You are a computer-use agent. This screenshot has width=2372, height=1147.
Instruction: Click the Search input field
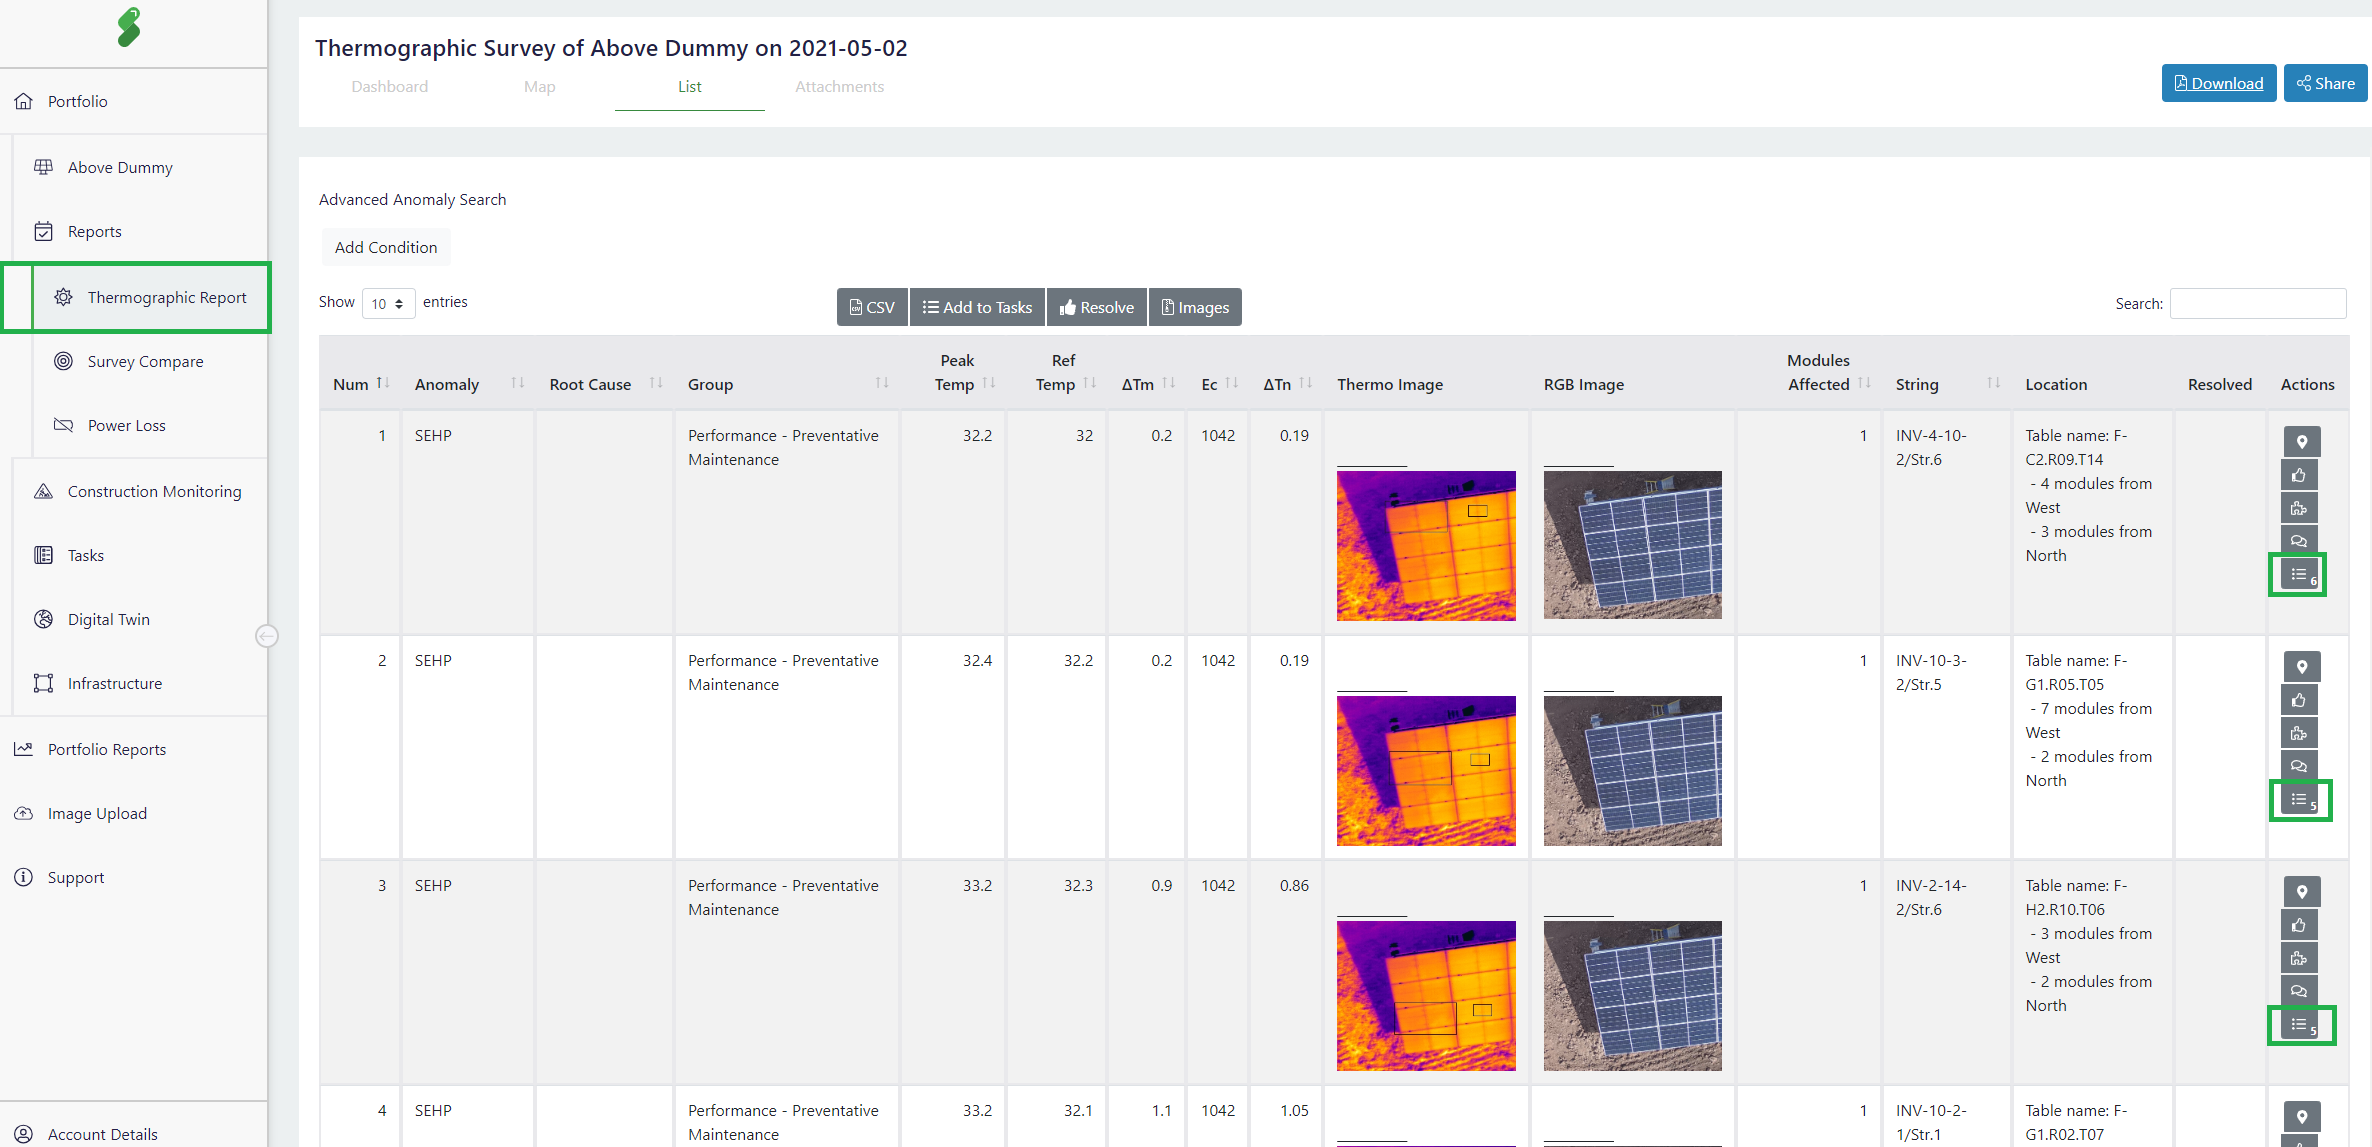[2257, 303]
